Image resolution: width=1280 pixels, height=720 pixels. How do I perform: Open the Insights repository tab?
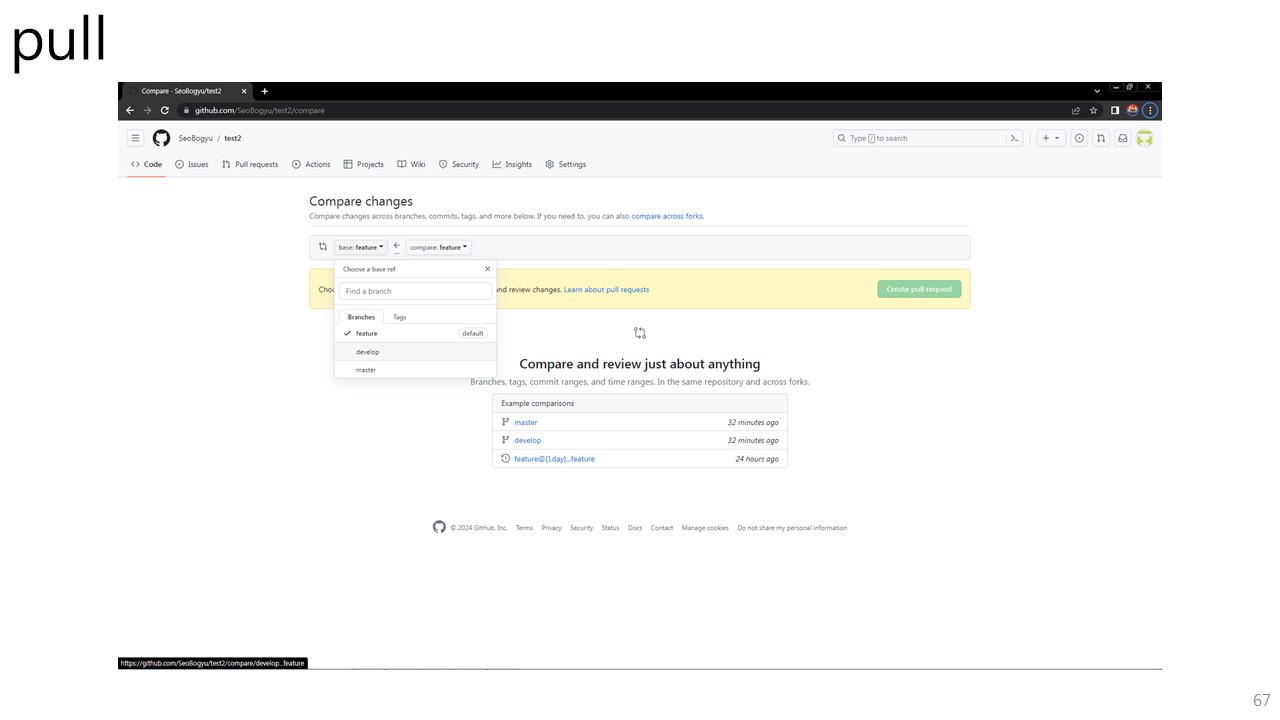pos(512,164)
